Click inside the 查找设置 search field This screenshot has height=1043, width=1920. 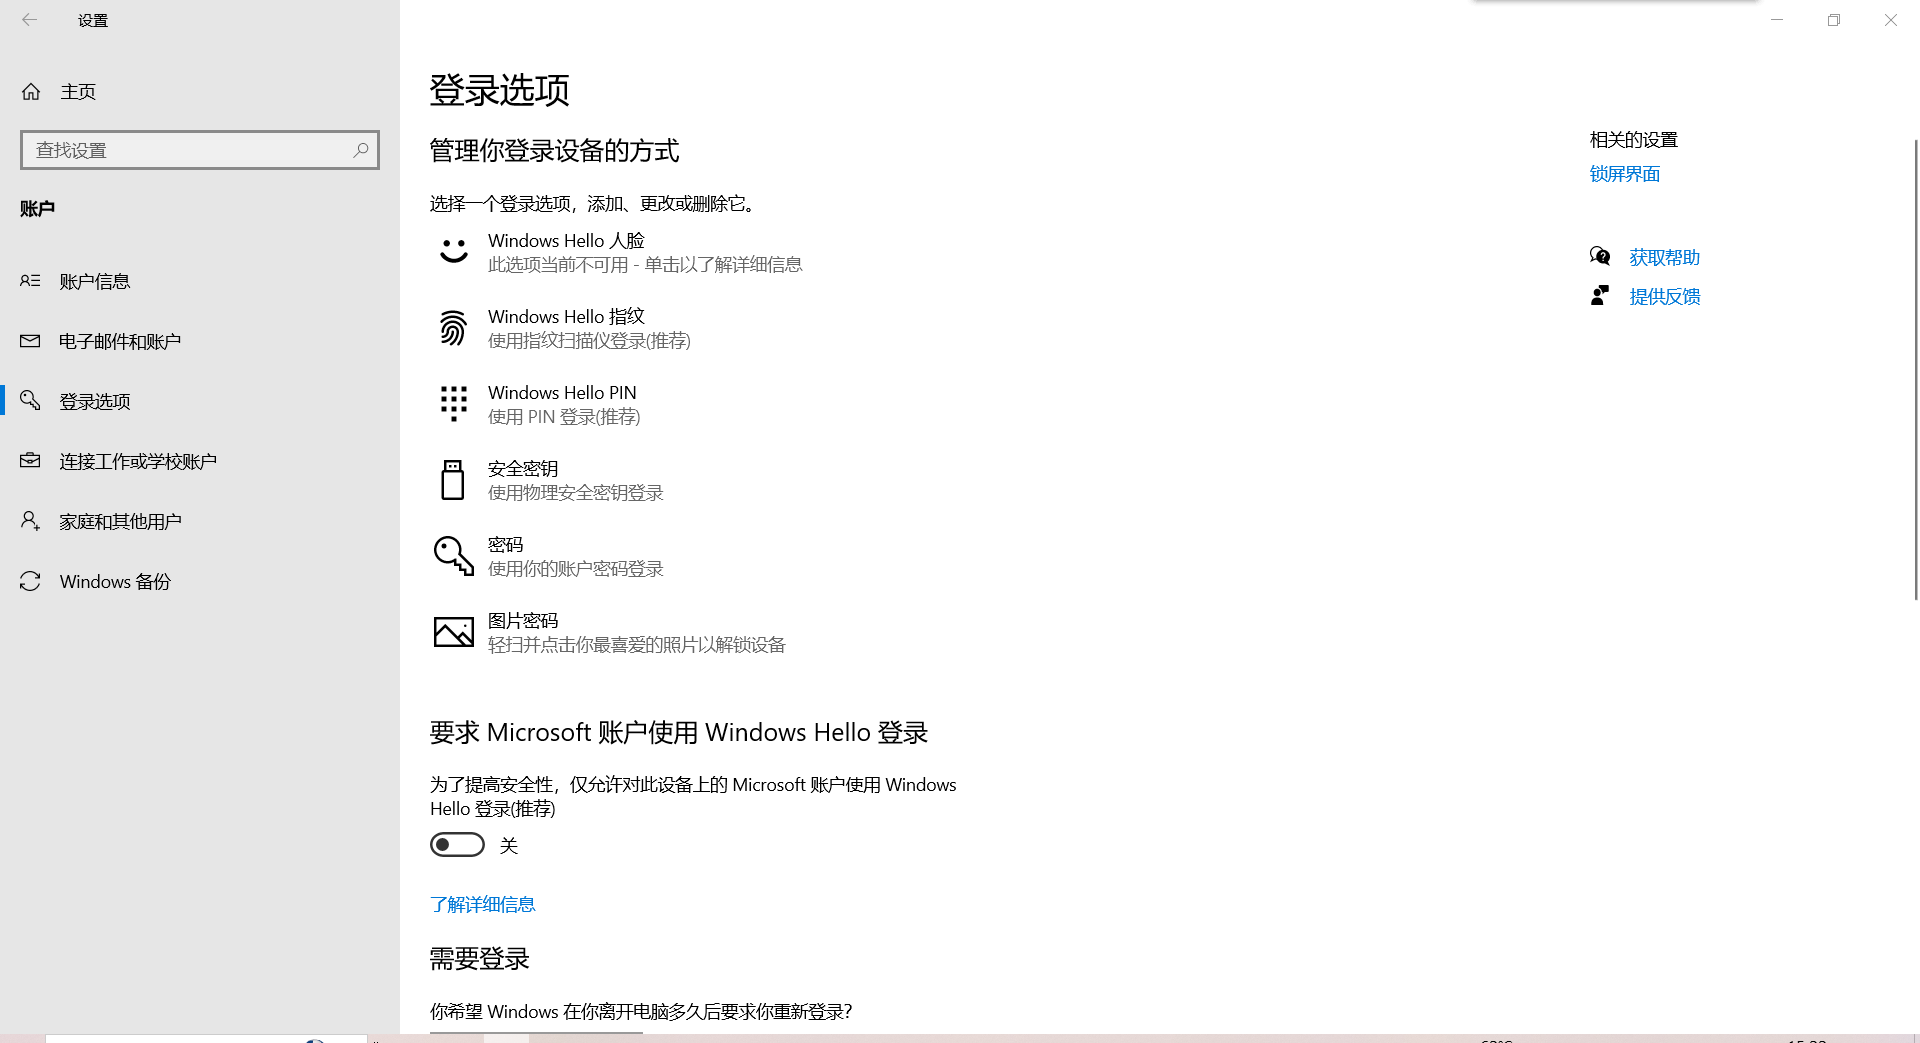200,150
